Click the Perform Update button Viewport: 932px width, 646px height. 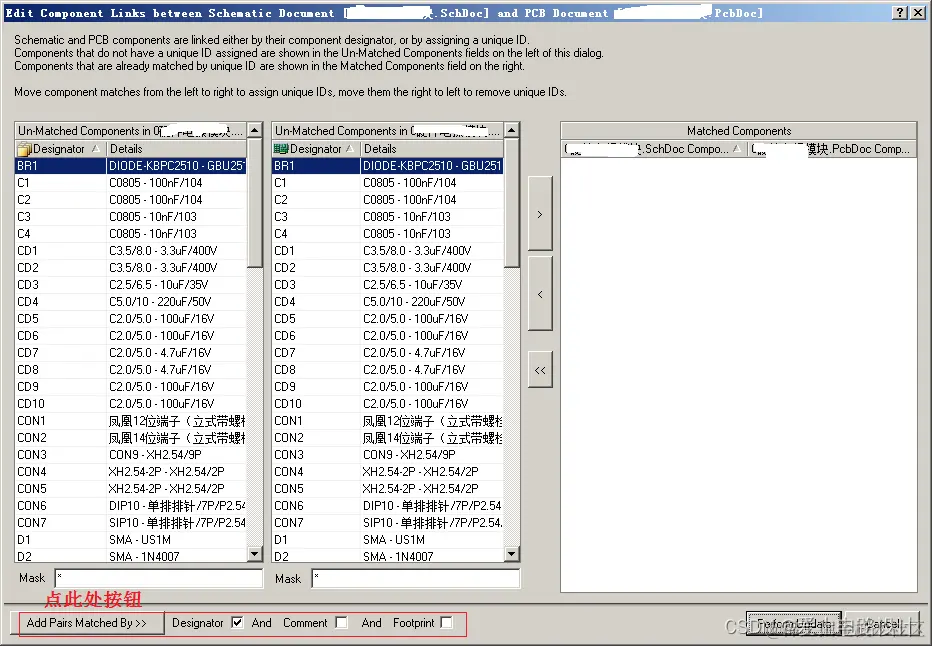(x=794, y=623)
